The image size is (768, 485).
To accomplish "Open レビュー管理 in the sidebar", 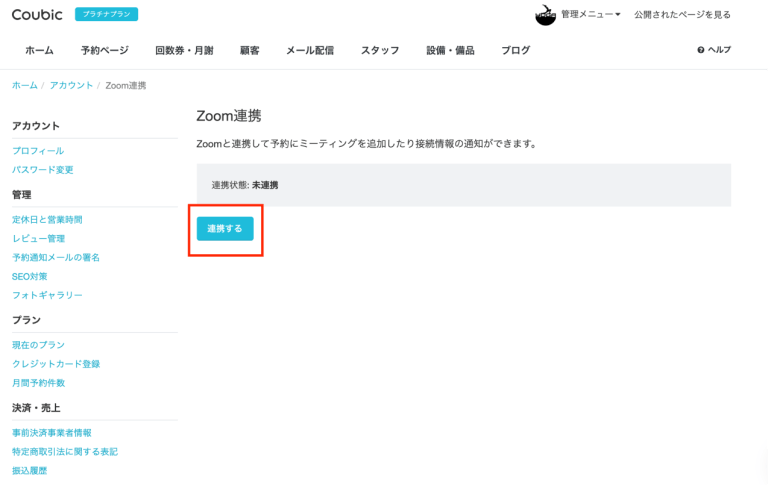I will point(38,239).
